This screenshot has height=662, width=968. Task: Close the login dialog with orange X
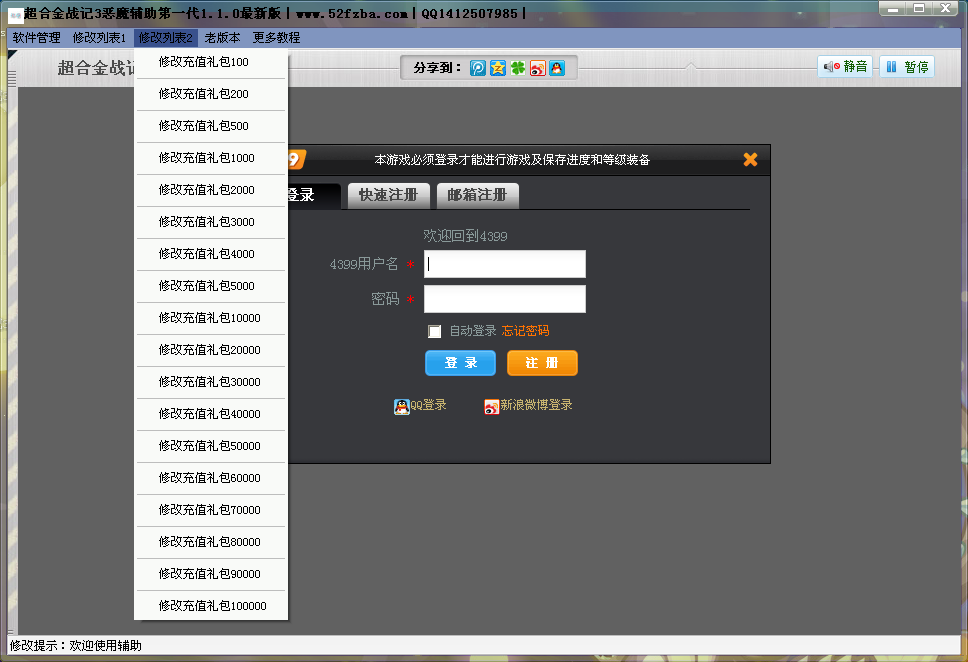click(750, 159)
